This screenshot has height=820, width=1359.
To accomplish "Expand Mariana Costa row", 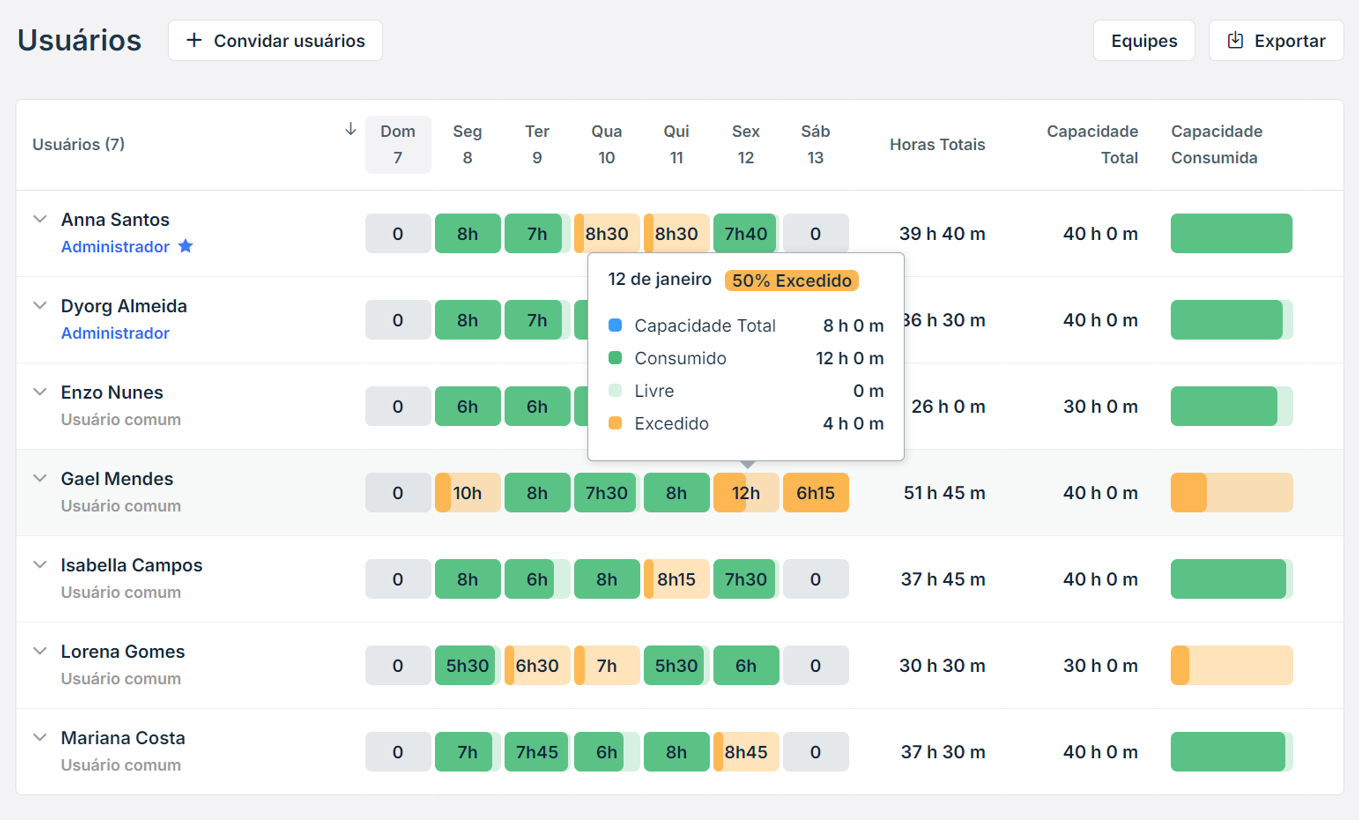I will 40,737.
